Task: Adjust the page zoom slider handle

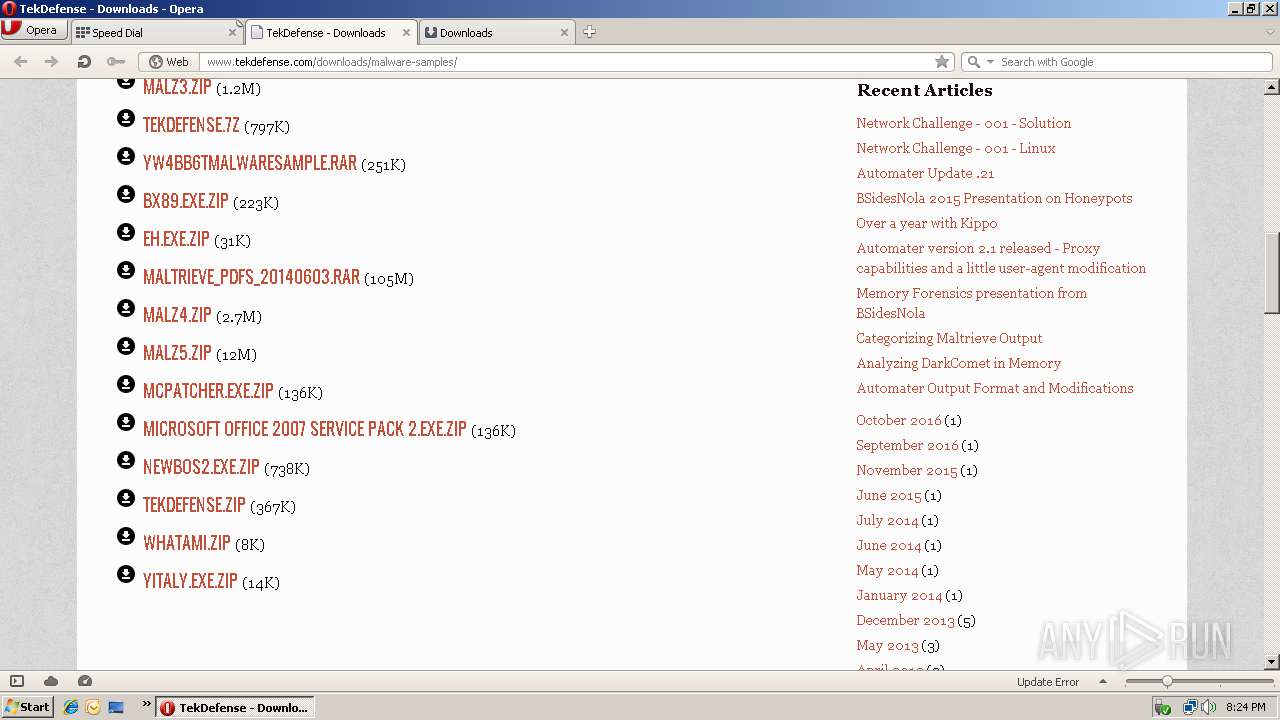Action: click(1166, 681)
